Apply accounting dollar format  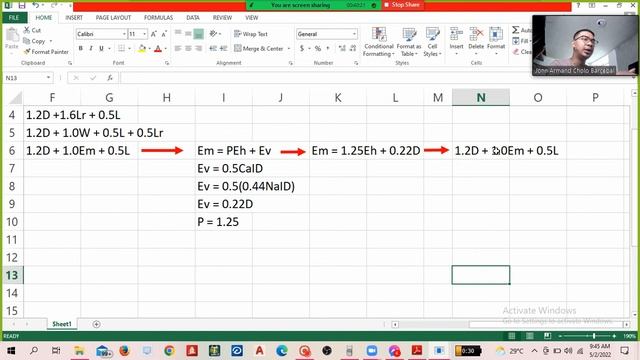coord(302,48)
